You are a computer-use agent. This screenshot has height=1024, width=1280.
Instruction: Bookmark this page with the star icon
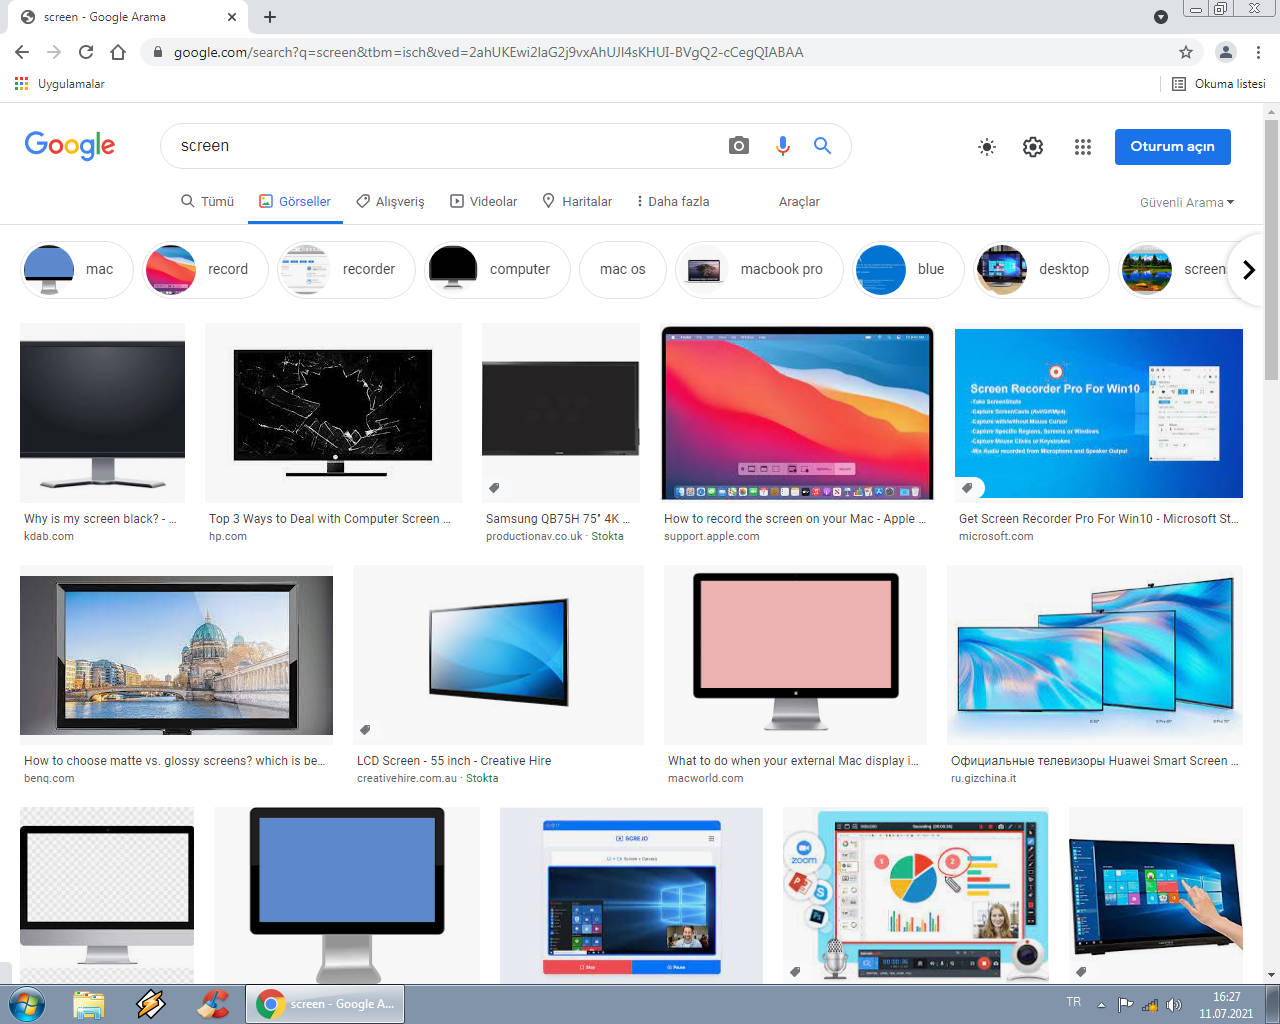pos(1186,52)
